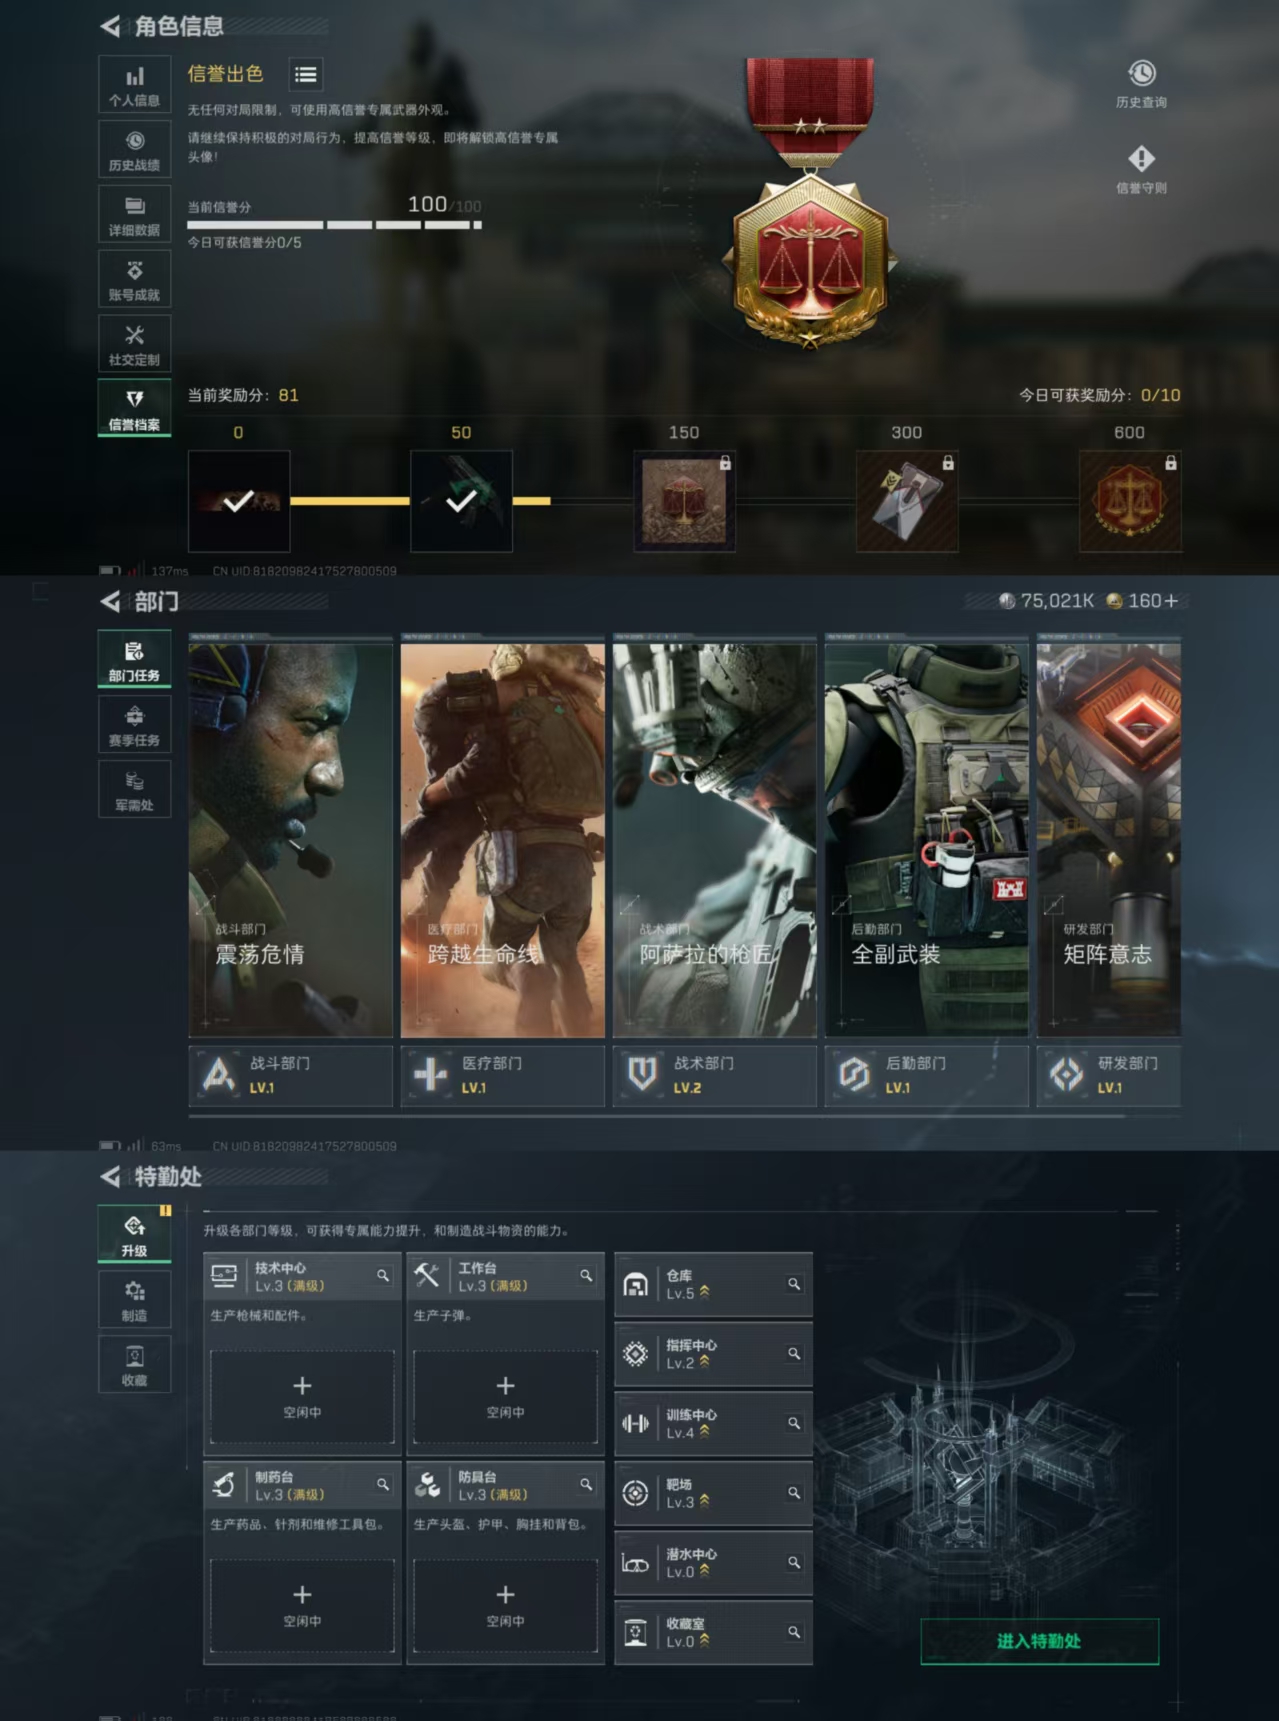Click the list icon beside 信誉出色
Viewport: 1279px width, 1721px height.
(305, 75)
